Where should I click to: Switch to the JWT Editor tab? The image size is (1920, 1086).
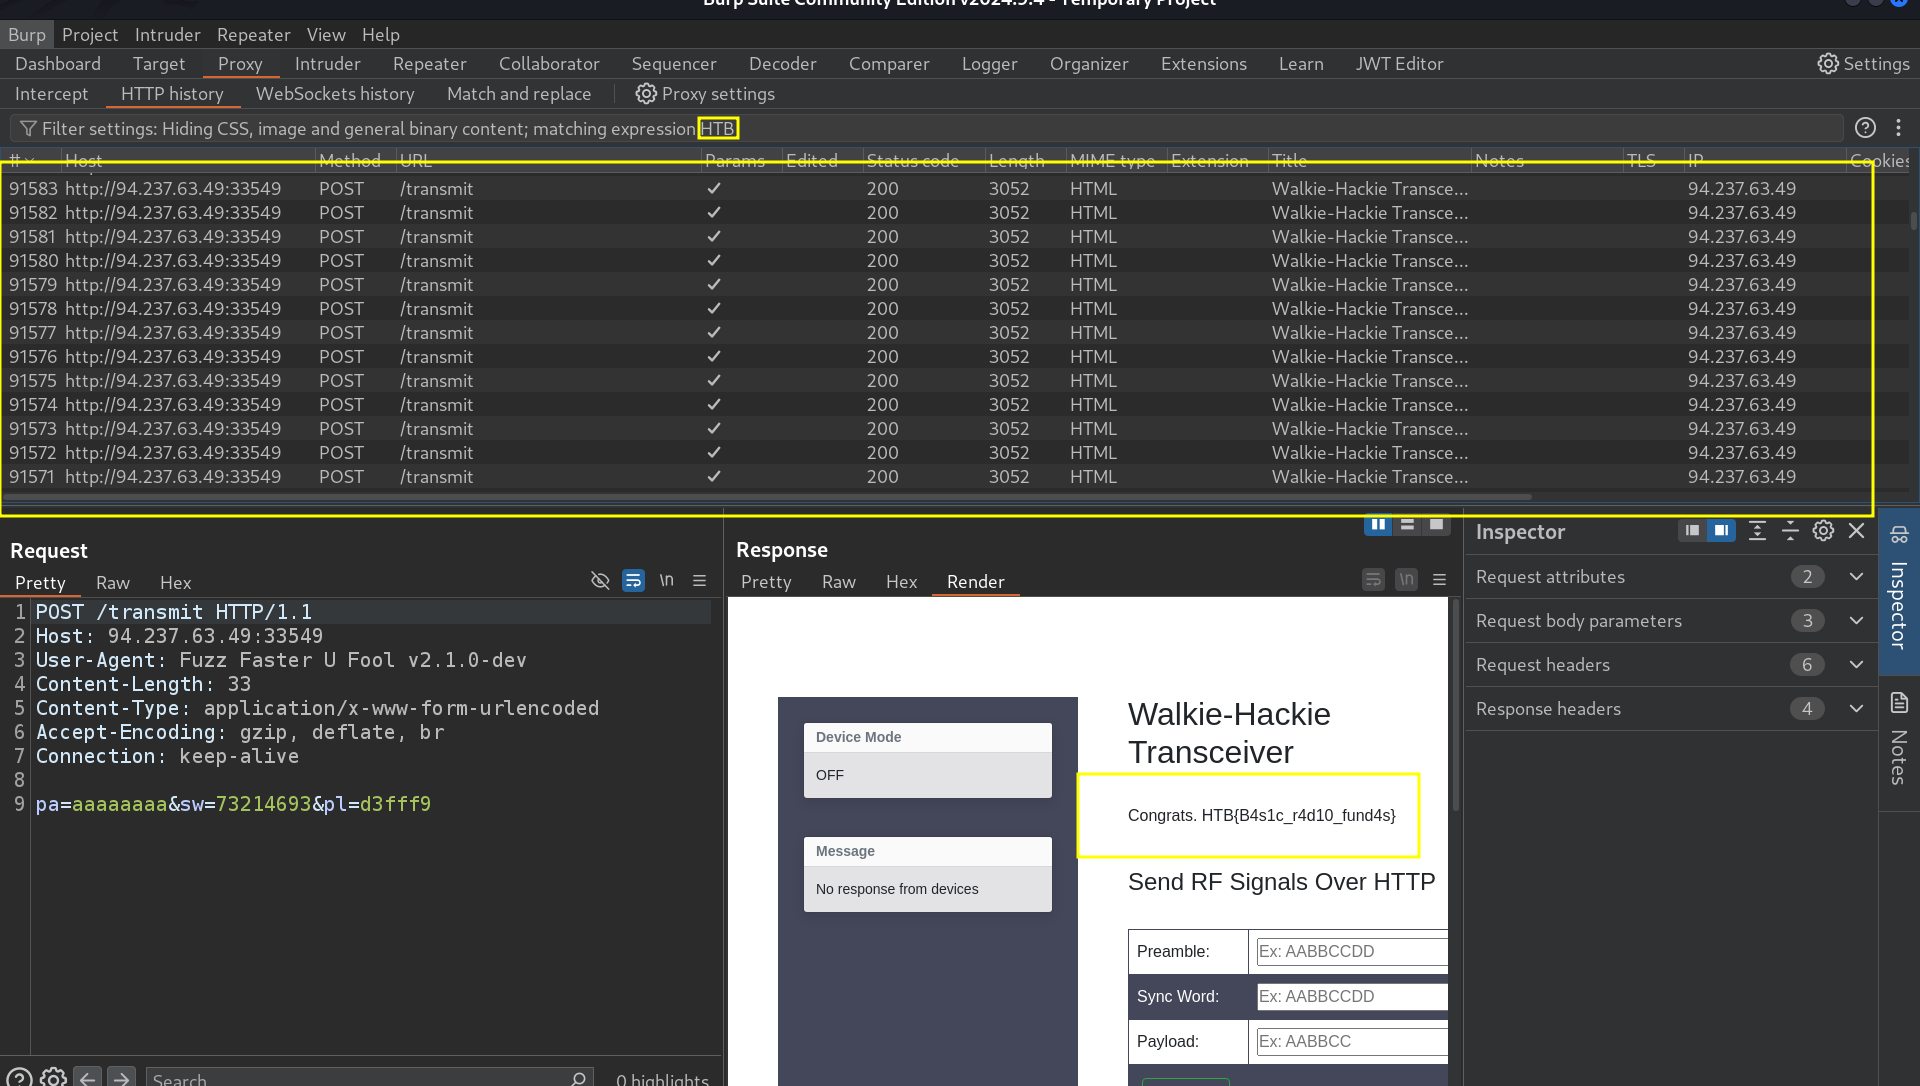[1399, 64]
